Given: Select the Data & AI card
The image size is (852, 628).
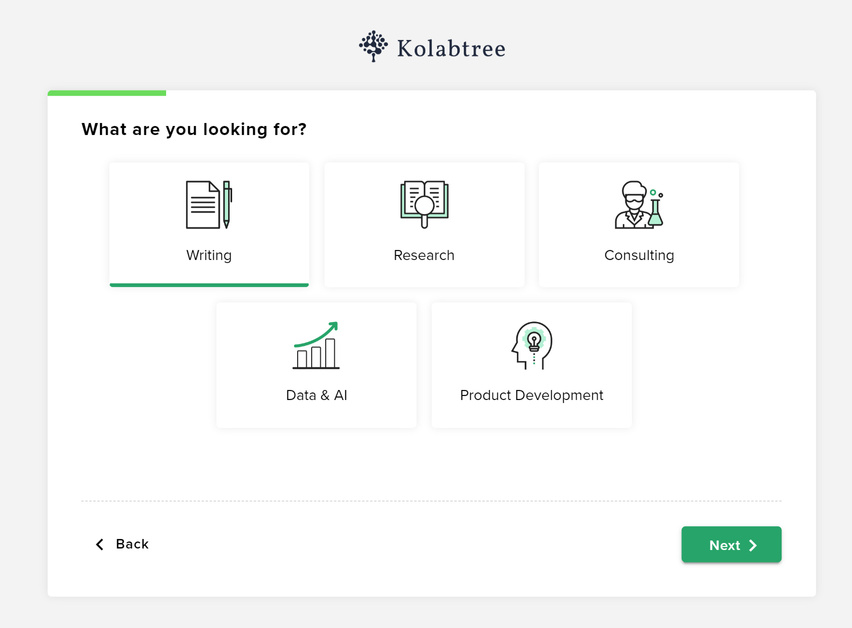Looking at the screenshot, I should pos(316,365).
